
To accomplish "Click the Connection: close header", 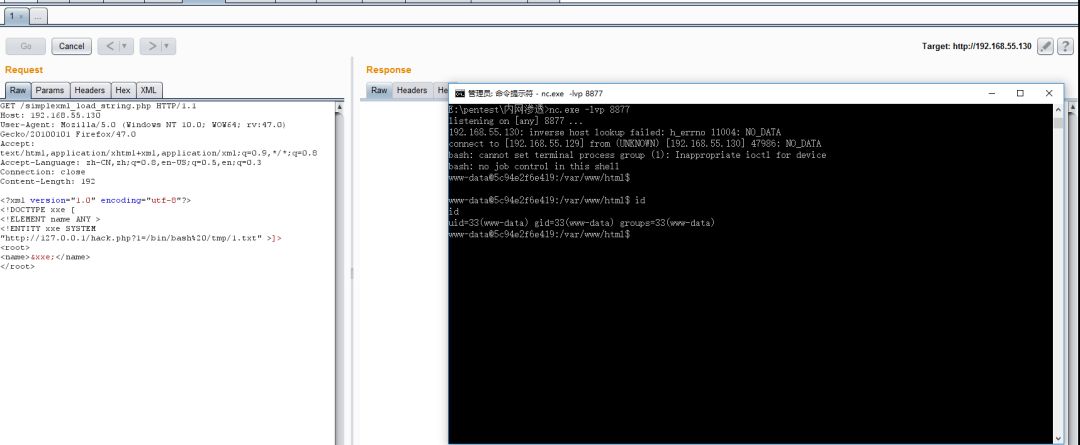I will click(43, 172).
